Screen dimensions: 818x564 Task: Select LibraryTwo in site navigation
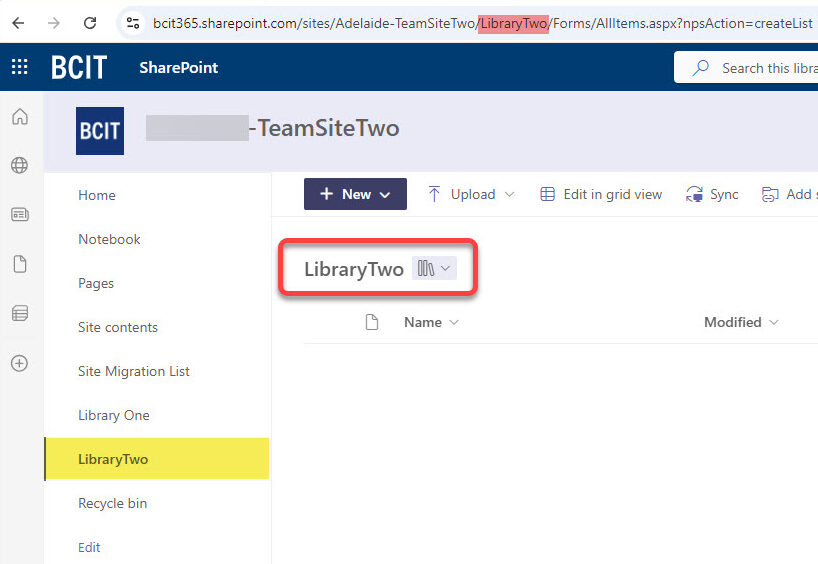(x=157, y=459)
